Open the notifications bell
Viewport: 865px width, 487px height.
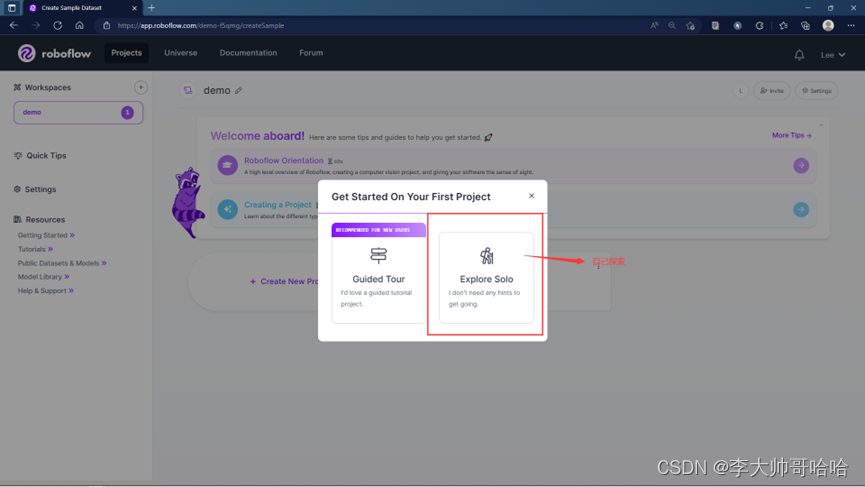click(x=799, y=55)
